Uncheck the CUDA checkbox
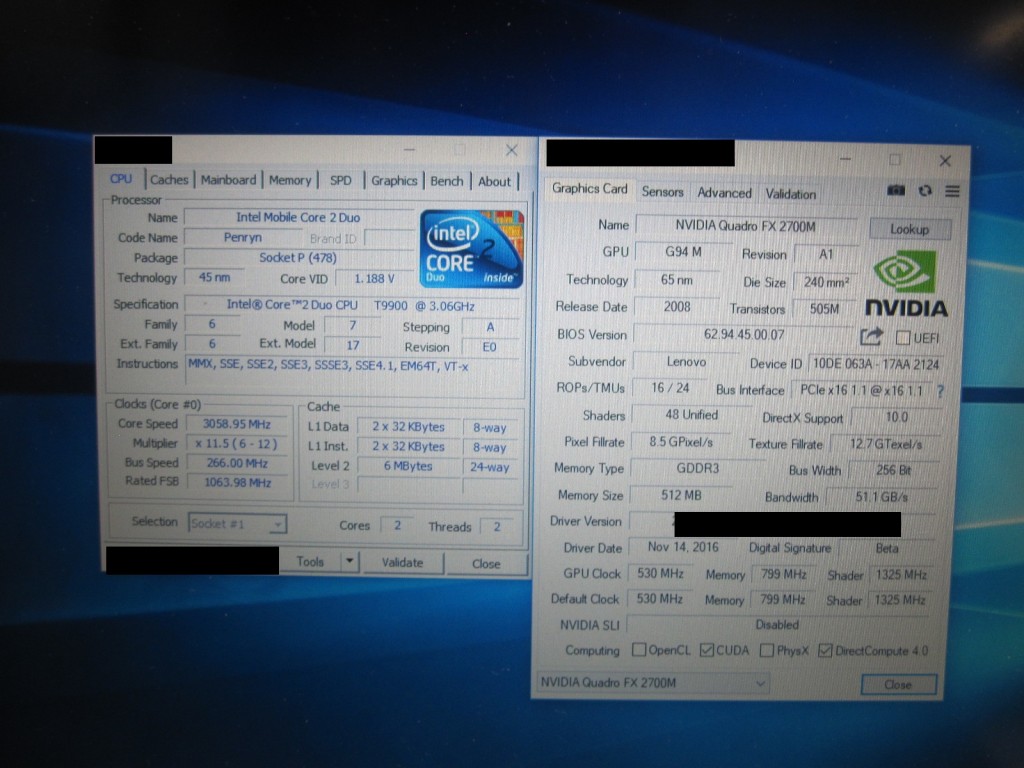 pyautogui.click(x=707, y=651)
